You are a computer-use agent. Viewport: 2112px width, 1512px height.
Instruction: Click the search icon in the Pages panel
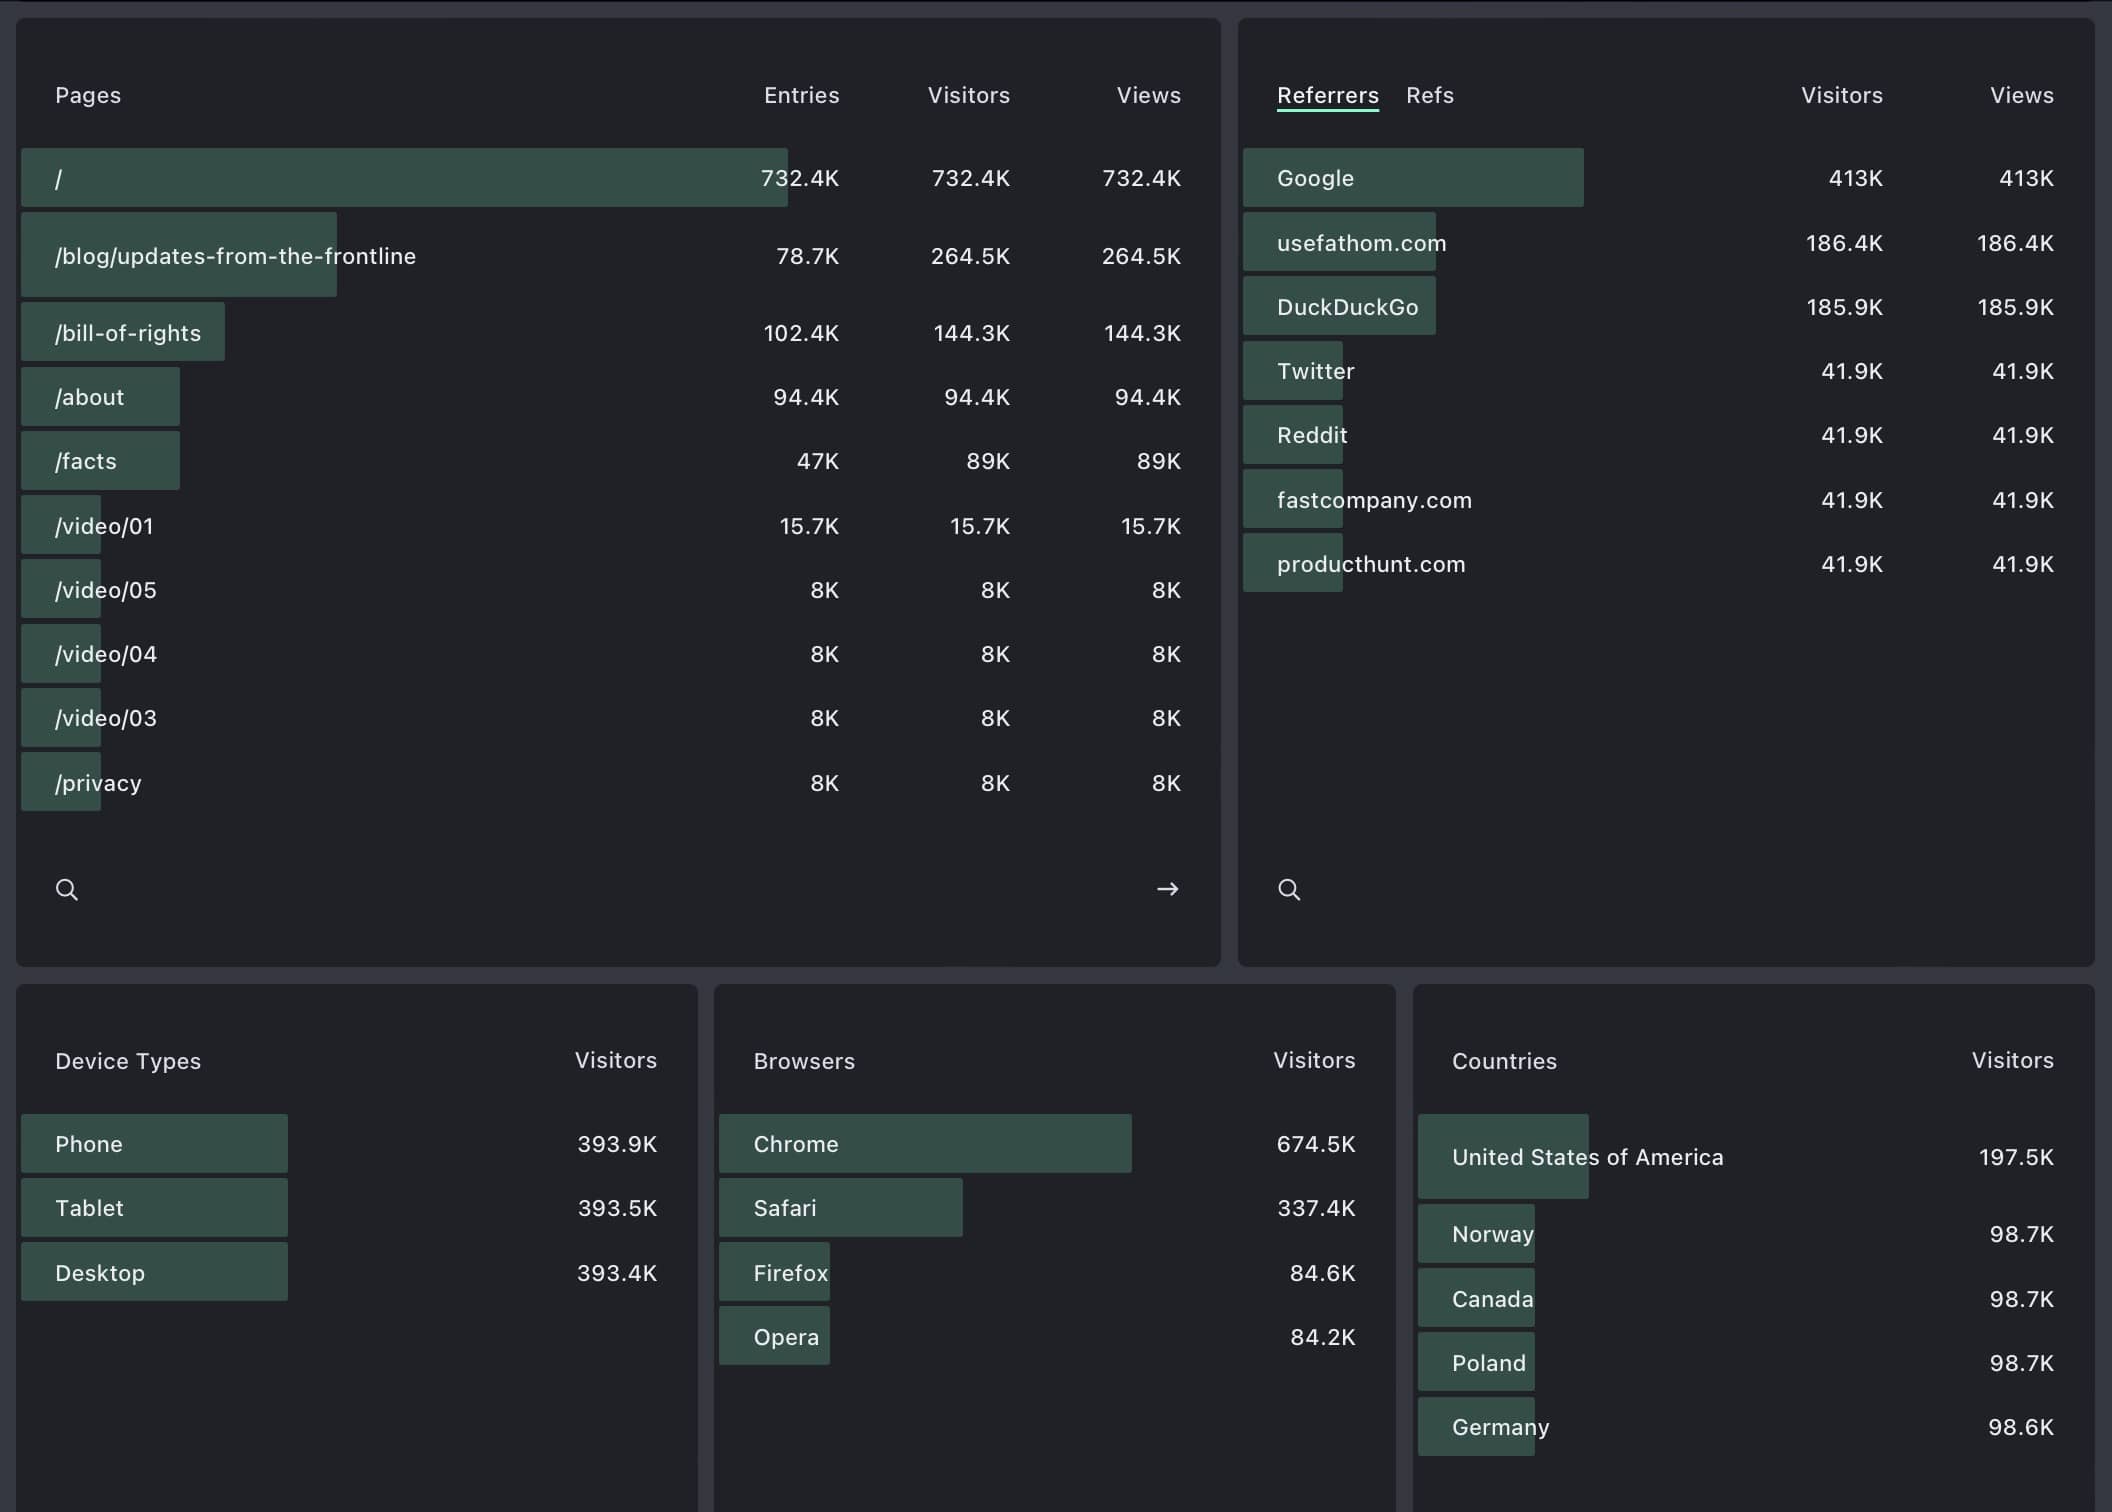67,889
